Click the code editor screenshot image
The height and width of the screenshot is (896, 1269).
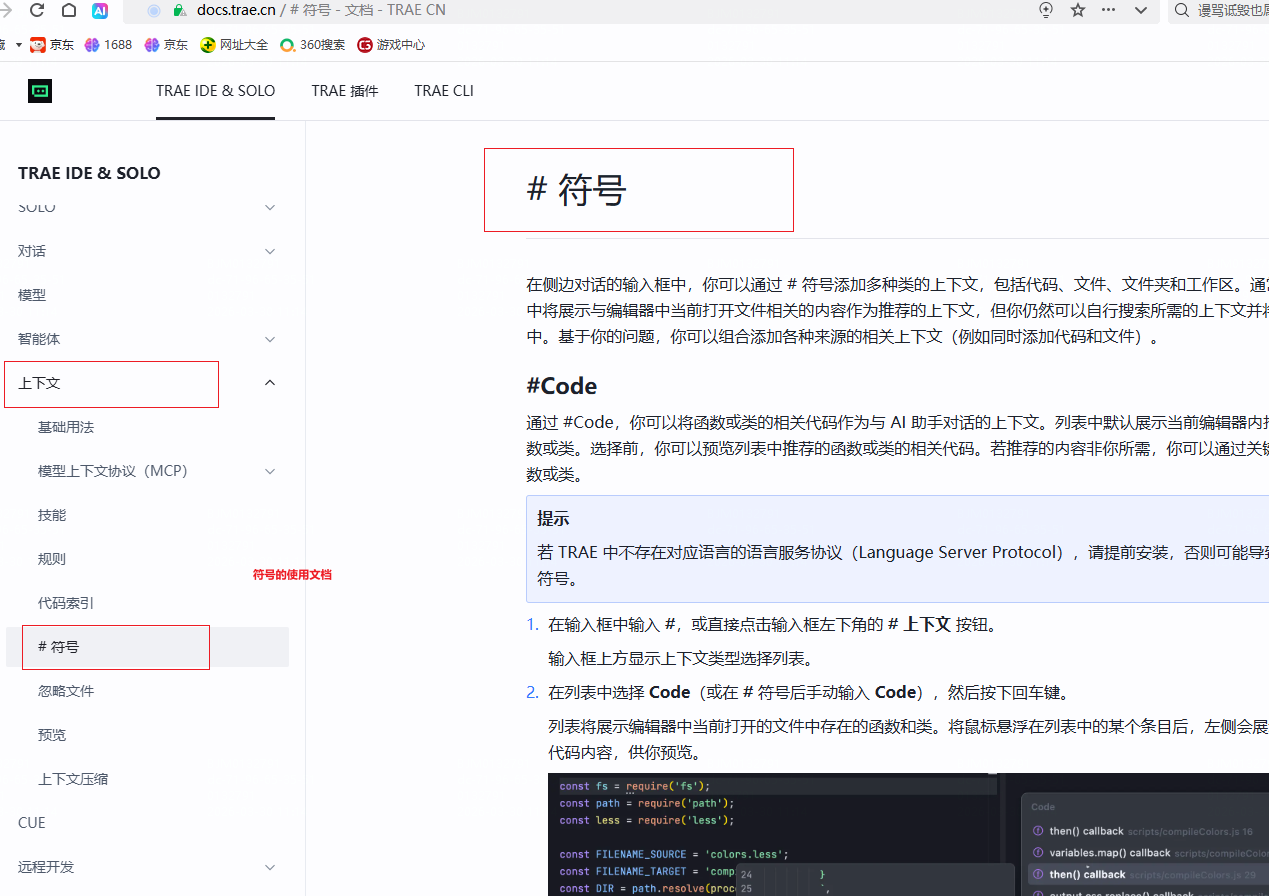(x=908, y=834)
